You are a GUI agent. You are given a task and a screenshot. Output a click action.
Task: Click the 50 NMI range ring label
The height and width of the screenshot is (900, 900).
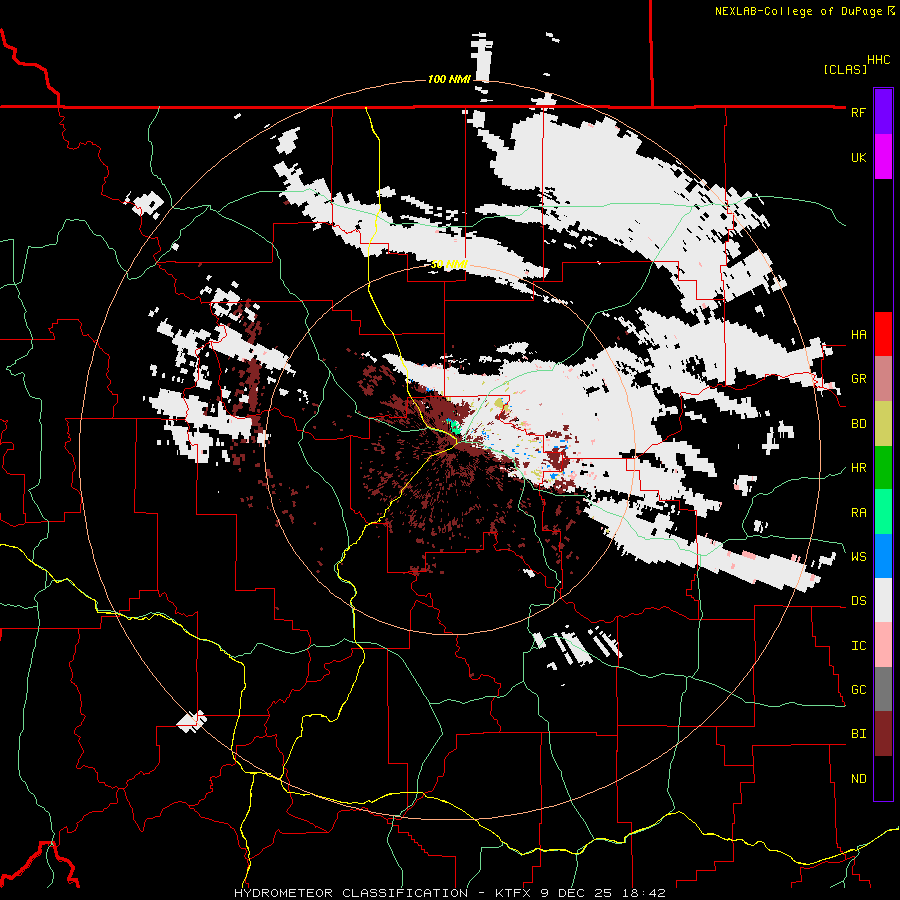pyautogui.click(x=449, y=265)
